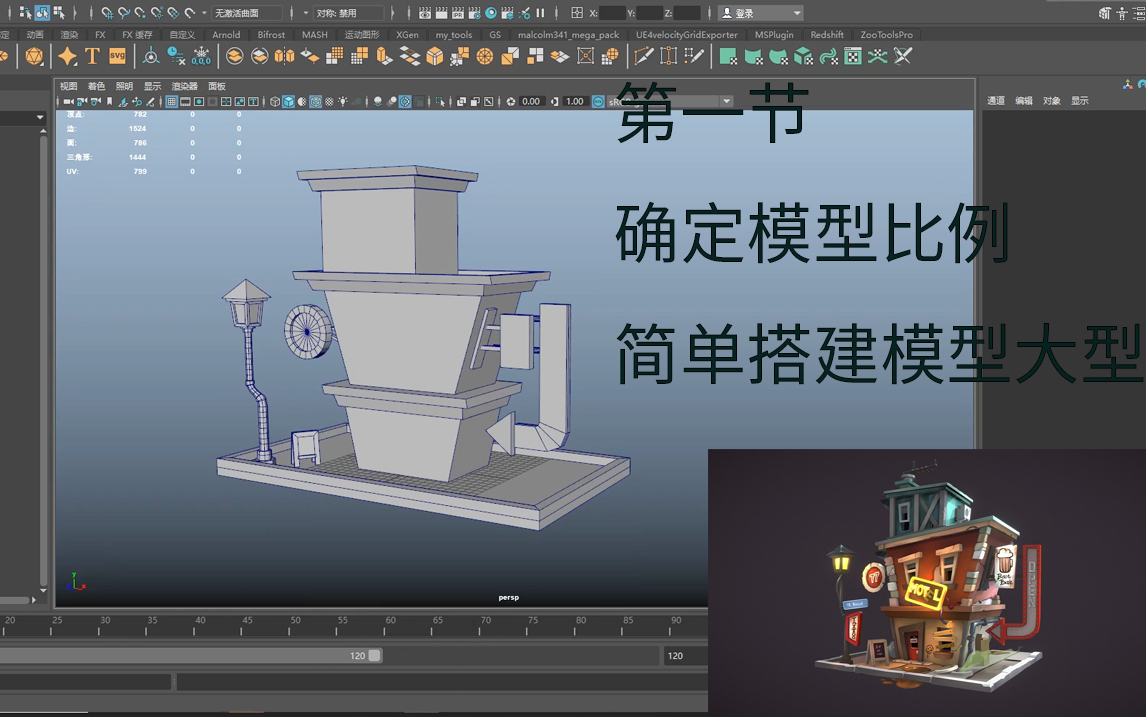The width and height of the screenshot is (1146, 717).
Task: Click the pause icon in the status line
Action: 540,13
